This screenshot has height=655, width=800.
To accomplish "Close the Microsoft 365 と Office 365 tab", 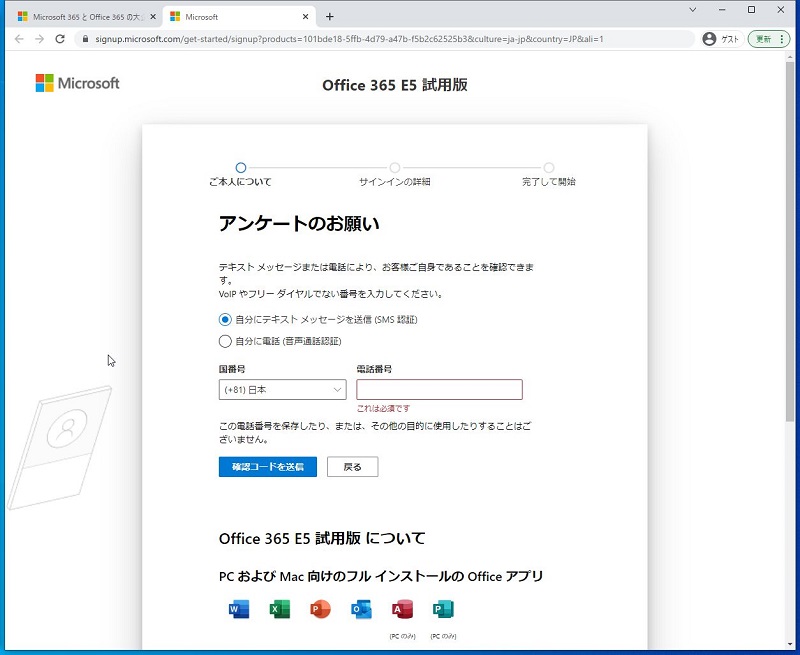I will (x=153, y=17).
